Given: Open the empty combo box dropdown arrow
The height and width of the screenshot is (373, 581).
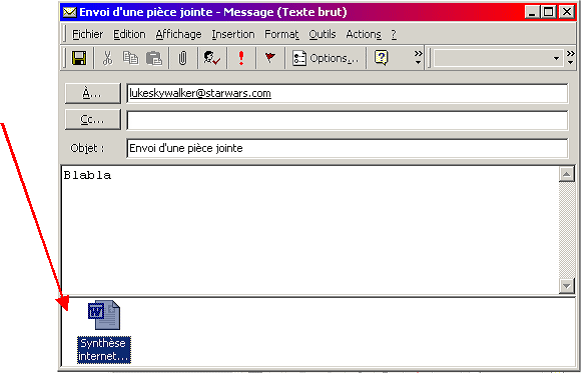Looking at the screenshot, I should tap(556, 59).
